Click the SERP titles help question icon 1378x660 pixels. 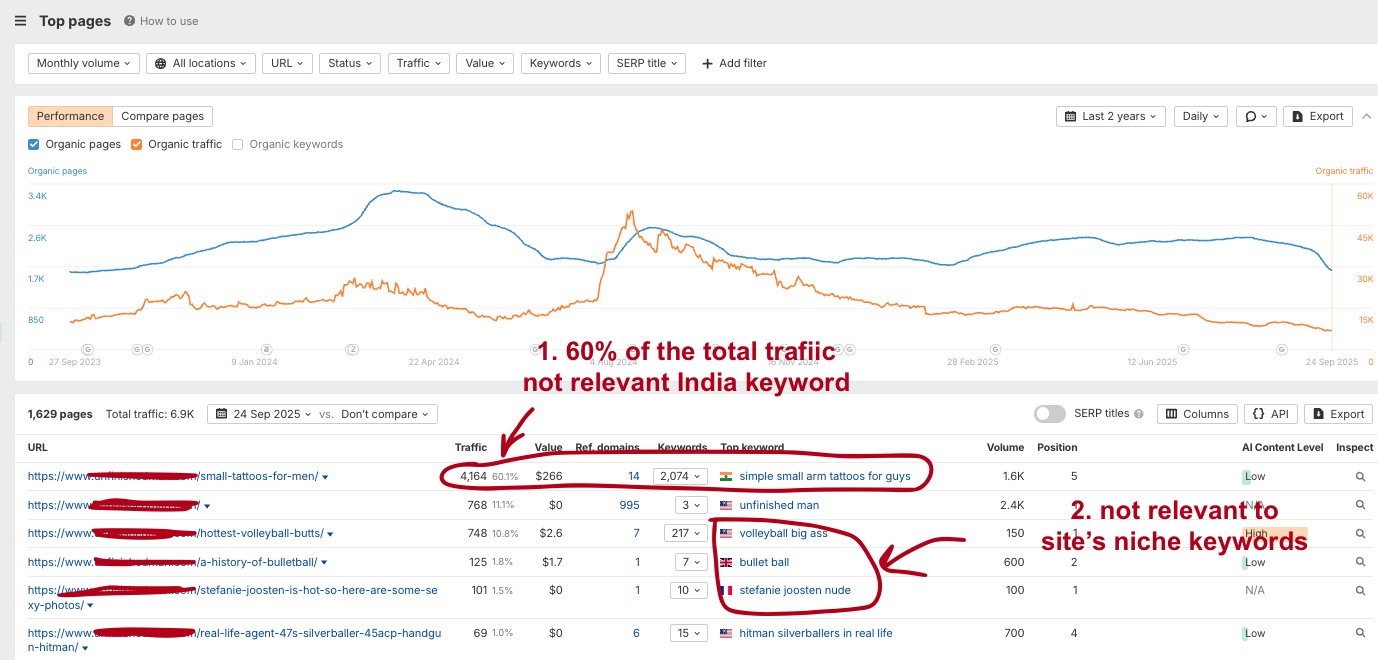pos(1139,414)
